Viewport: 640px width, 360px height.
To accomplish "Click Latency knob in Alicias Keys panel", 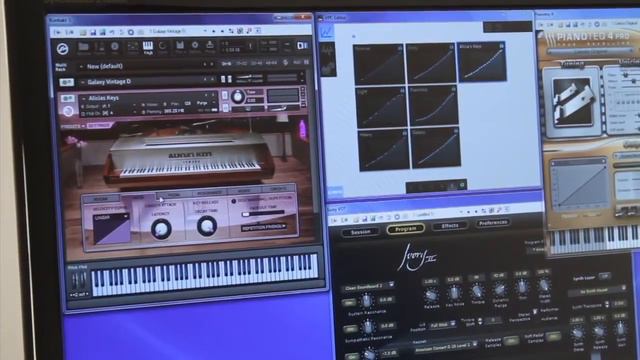I will coord(161,229).
